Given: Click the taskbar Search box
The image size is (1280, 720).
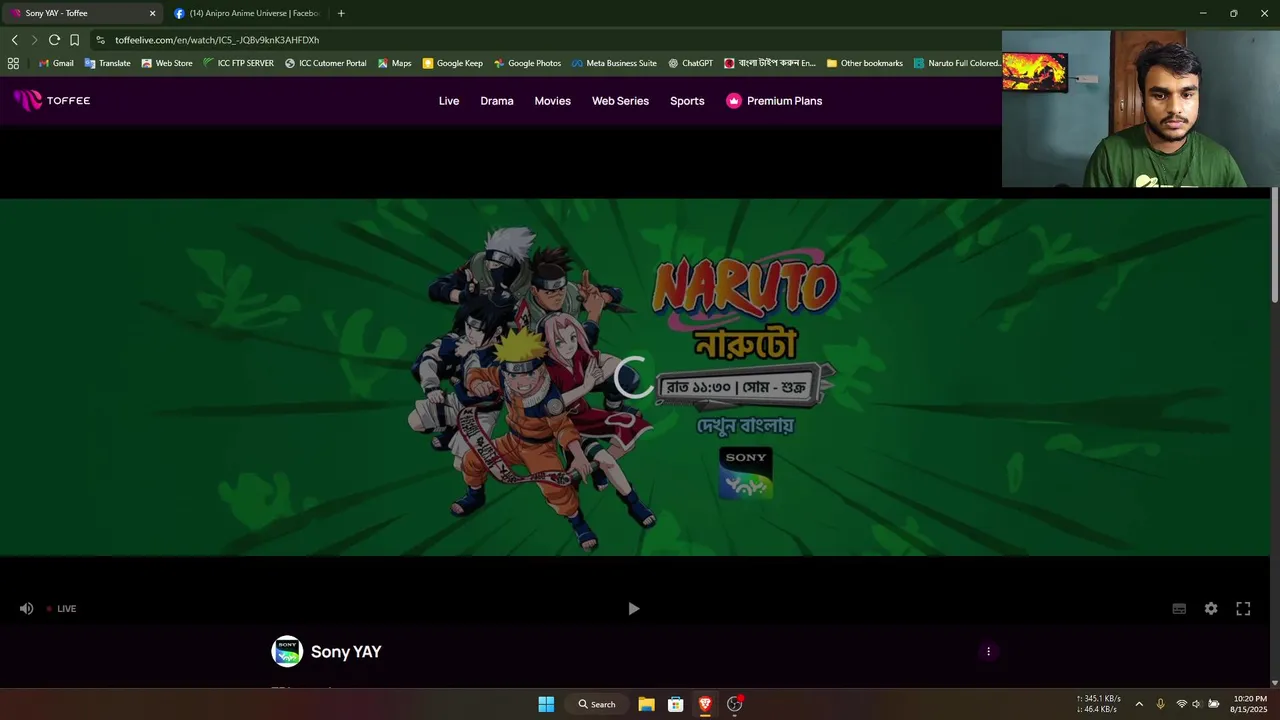Looking at the screenshot, I should [x=597, y=704].
